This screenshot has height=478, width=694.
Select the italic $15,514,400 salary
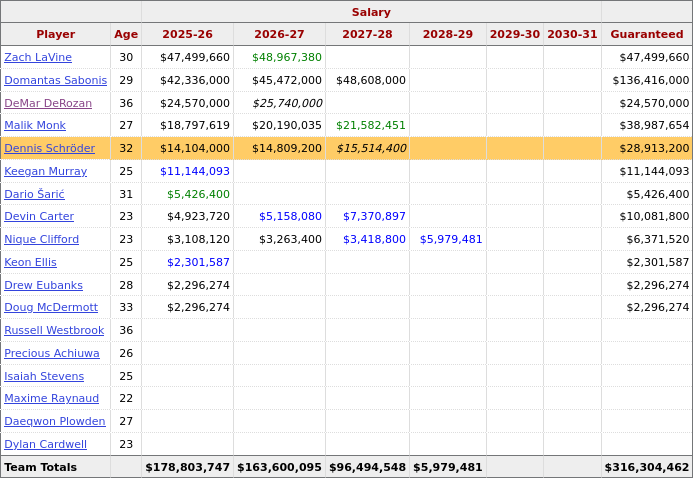(371, 148)
